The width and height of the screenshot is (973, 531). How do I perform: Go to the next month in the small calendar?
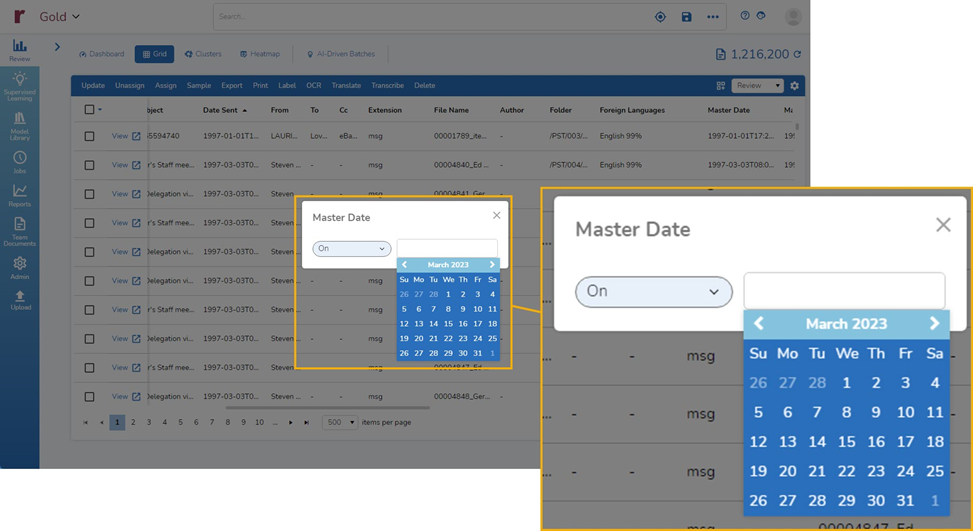(492, 264)
